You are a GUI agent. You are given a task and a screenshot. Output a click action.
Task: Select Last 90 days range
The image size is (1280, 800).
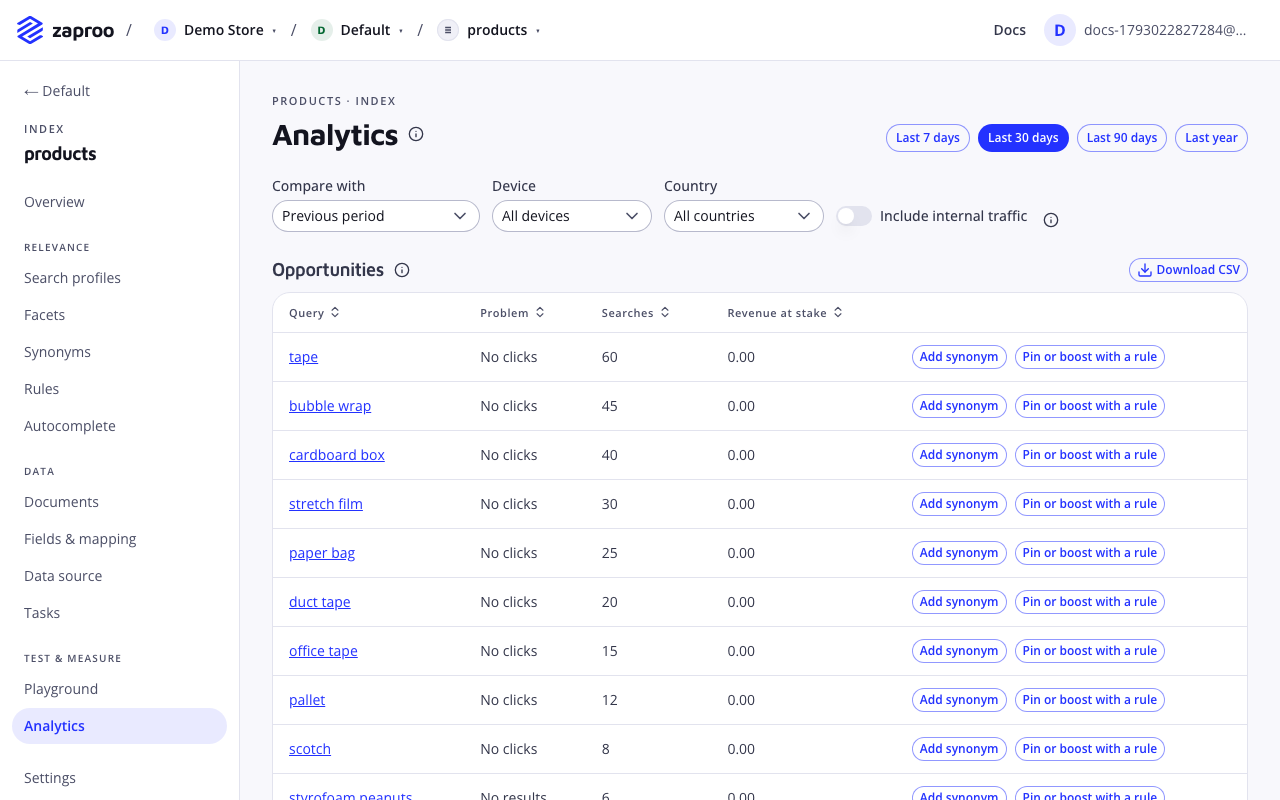pyautogui.click(x=1122, y=138)
